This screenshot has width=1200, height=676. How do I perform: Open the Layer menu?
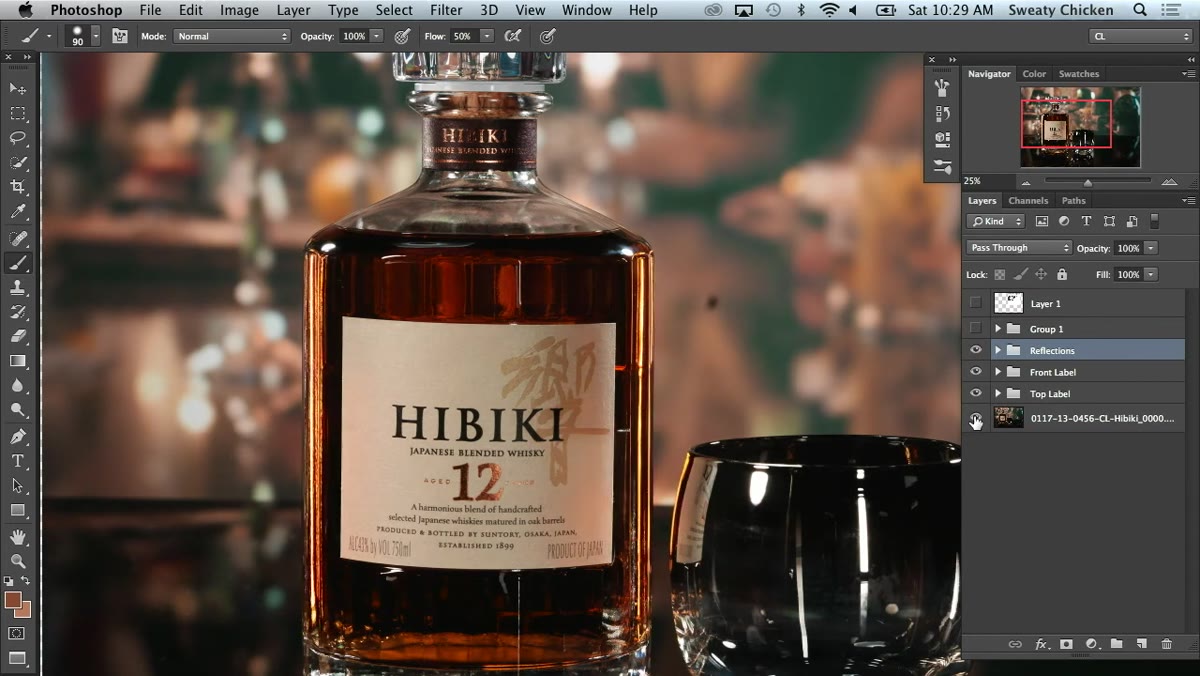pos(293,10)
